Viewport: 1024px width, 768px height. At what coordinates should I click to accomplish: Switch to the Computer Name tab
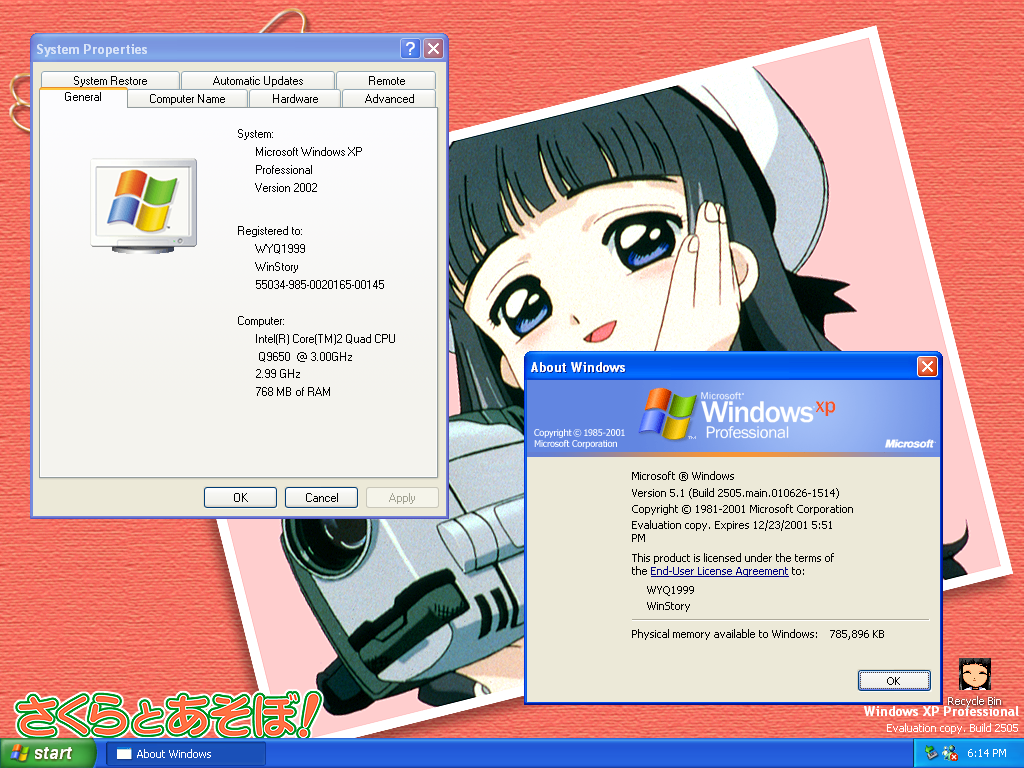point(187,99)
